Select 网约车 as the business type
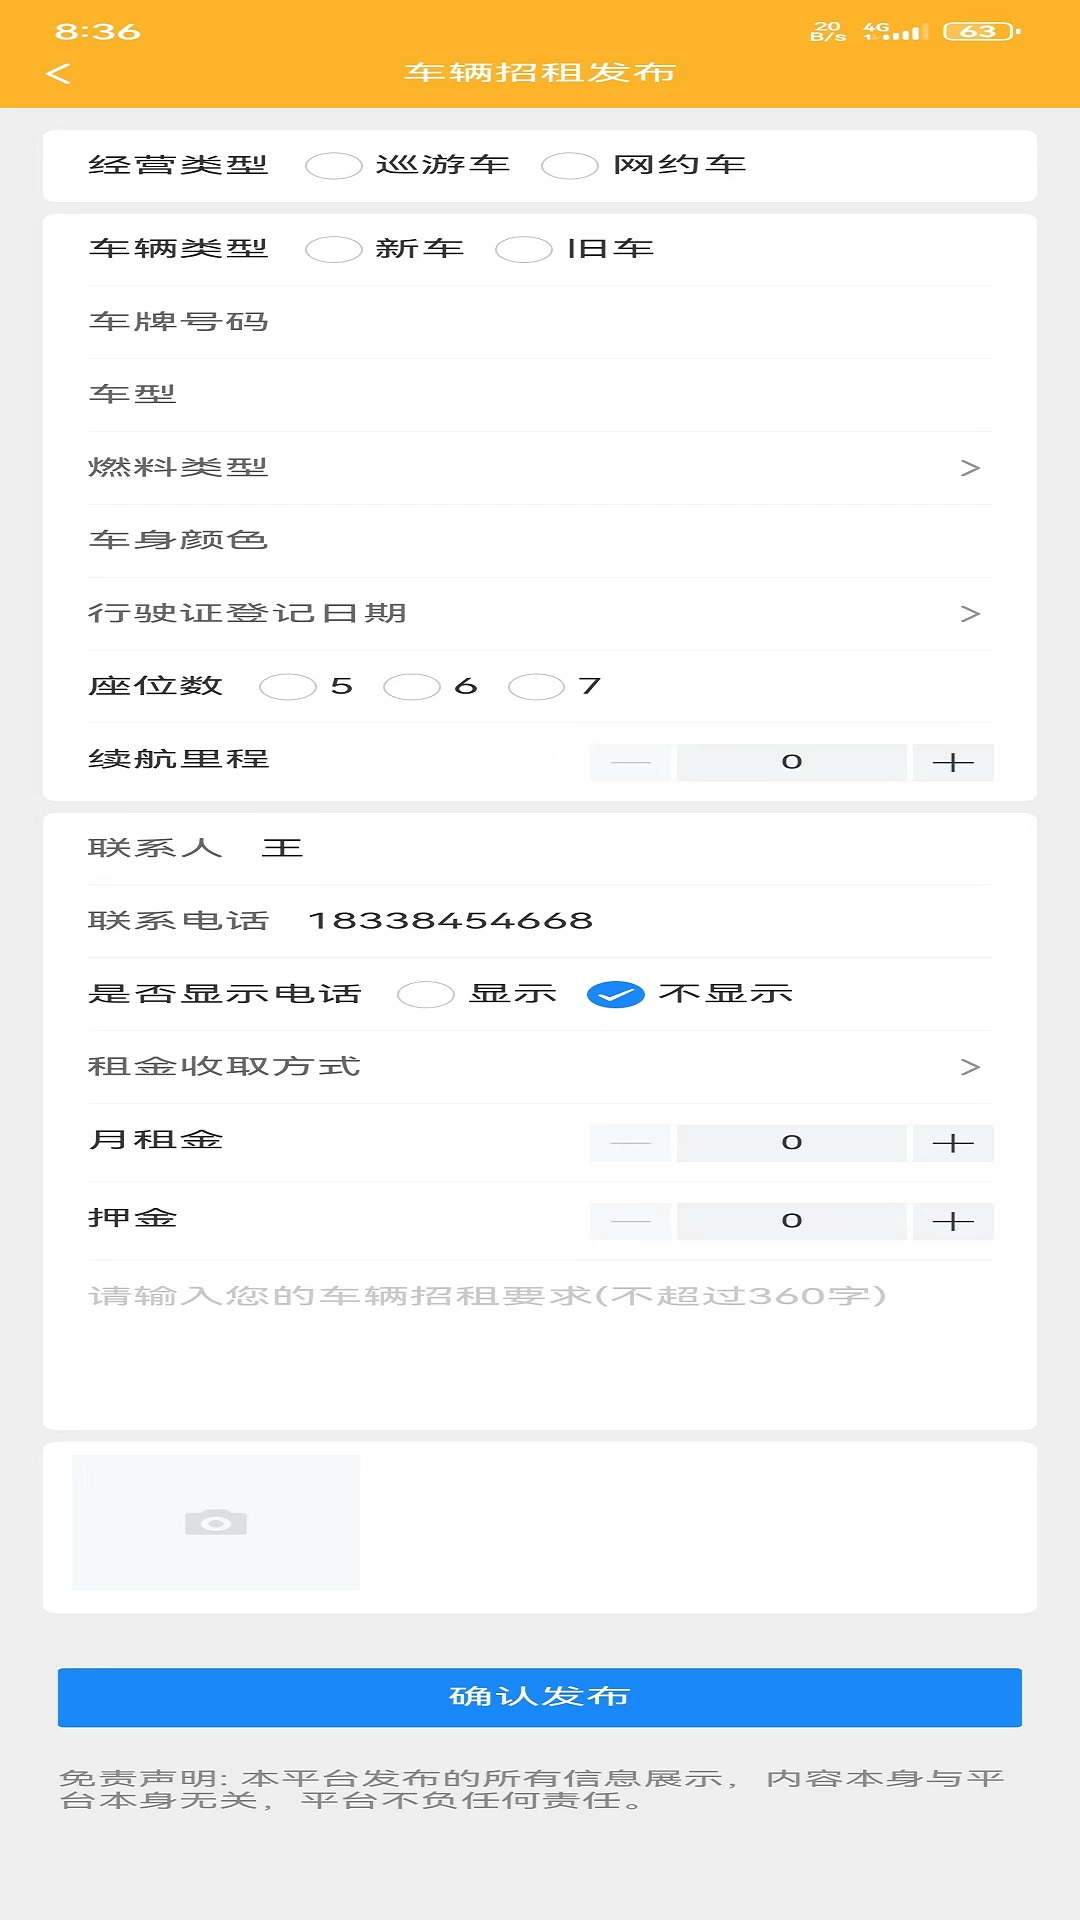Image resolution: width=1080 pixels, height=1920 pixels. tap(569, 165)
